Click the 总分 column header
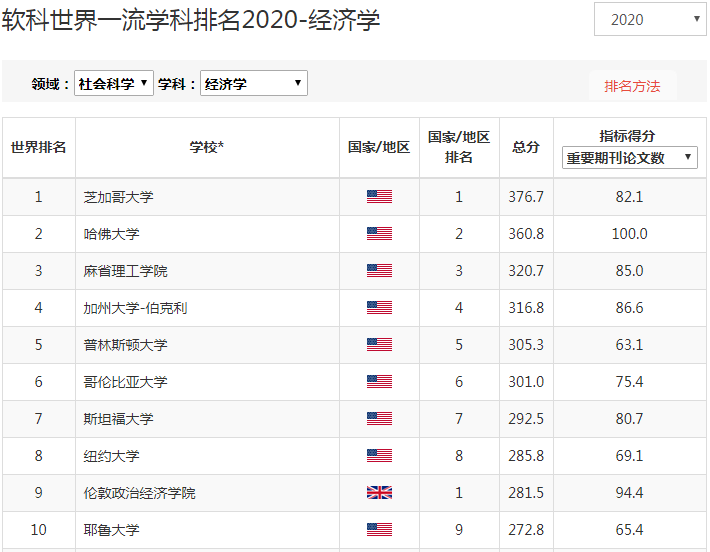The image size is (710, 552). (526, 147)
